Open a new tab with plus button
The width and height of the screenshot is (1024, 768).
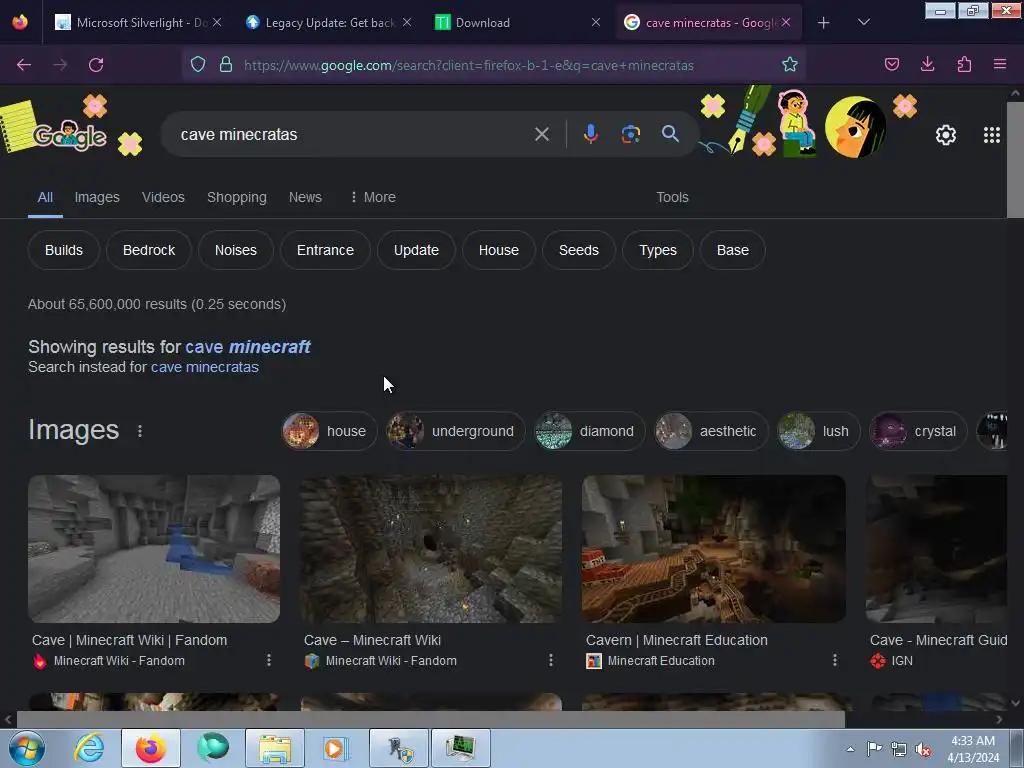824,23
